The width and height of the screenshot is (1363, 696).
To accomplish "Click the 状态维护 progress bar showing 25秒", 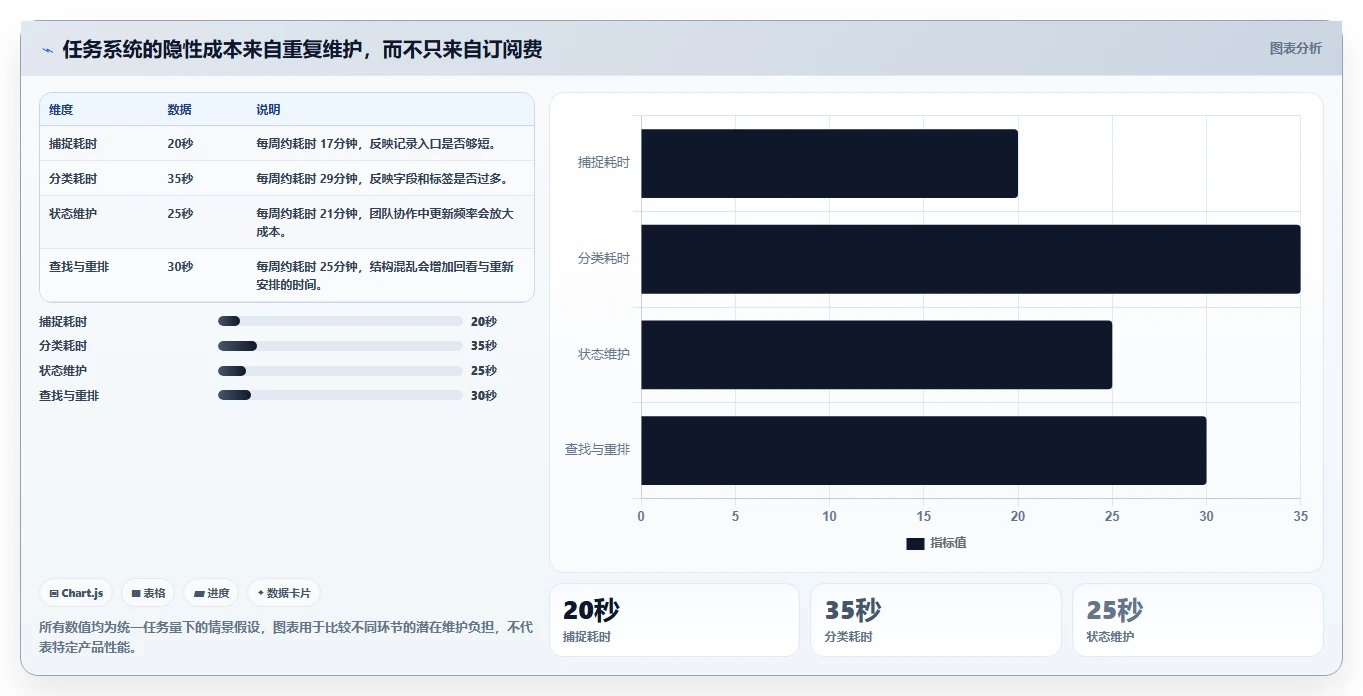I will [x=340, y=371].
